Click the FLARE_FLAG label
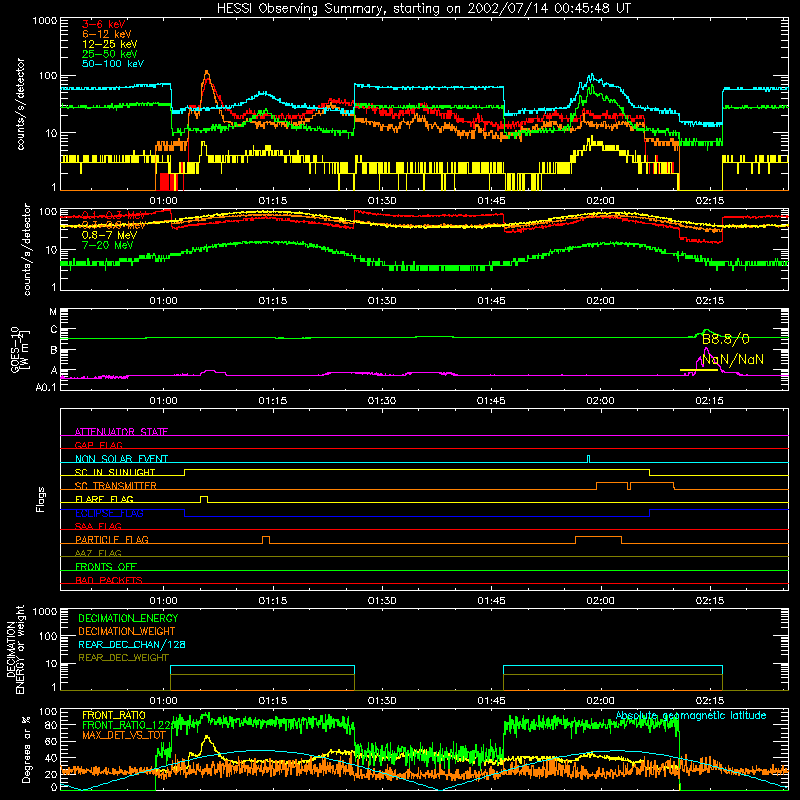Image resolution: width=800 pixels, height=800 pixels. [x=104, y=499]
